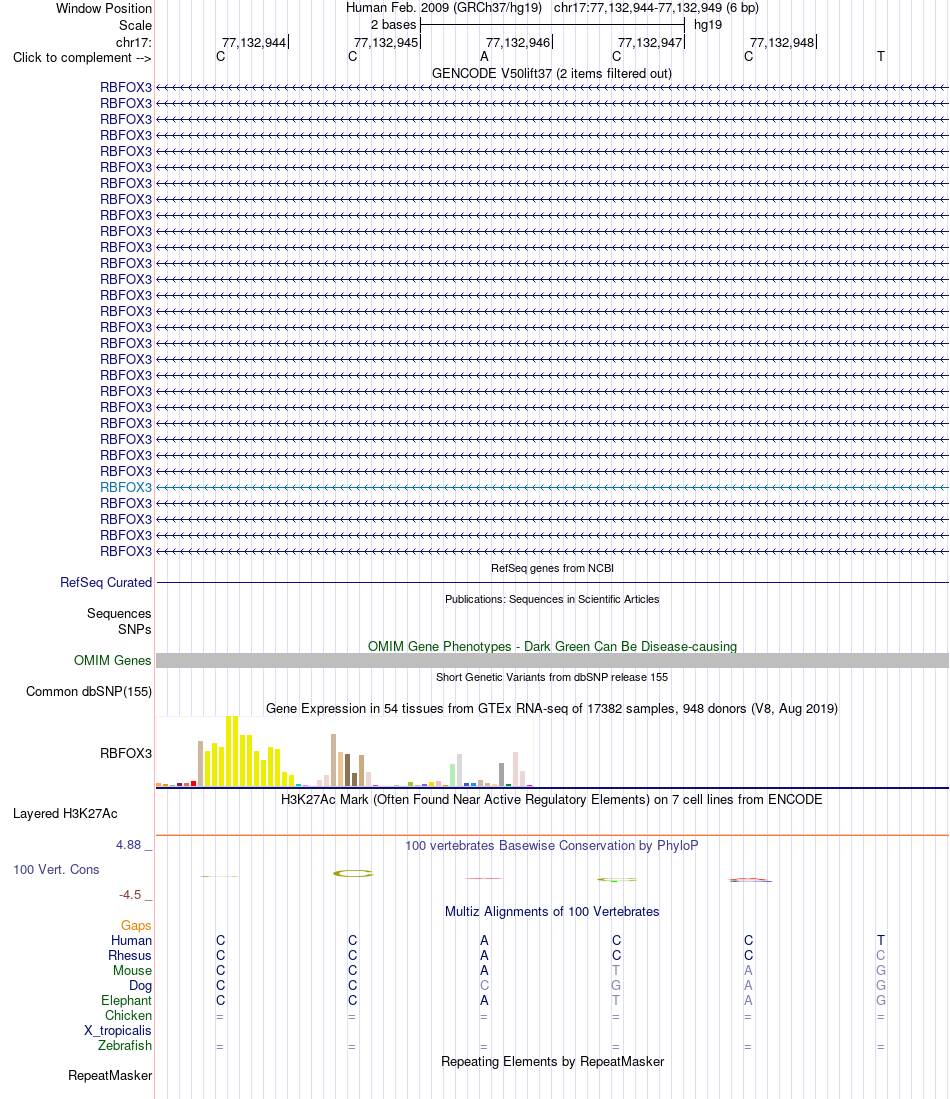This screenshot has width=950, height=1099.
Task: Click the 'T' base in the top sequence row
Action: pos(881,57)
